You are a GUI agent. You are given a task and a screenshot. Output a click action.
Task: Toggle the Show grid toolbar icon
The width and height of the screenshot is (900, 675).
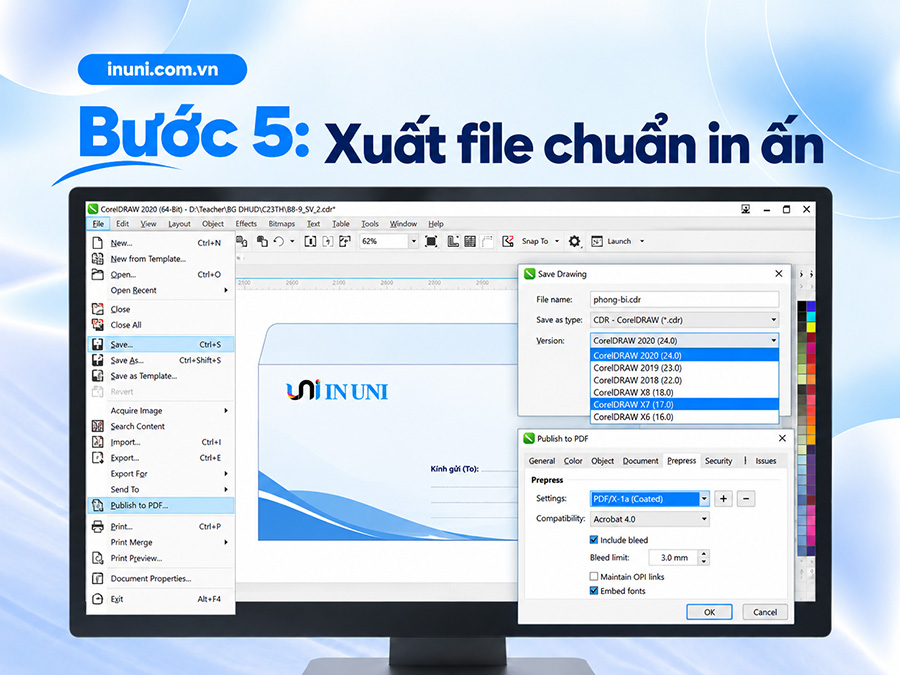pyautogui.click(x=470, y=241)
